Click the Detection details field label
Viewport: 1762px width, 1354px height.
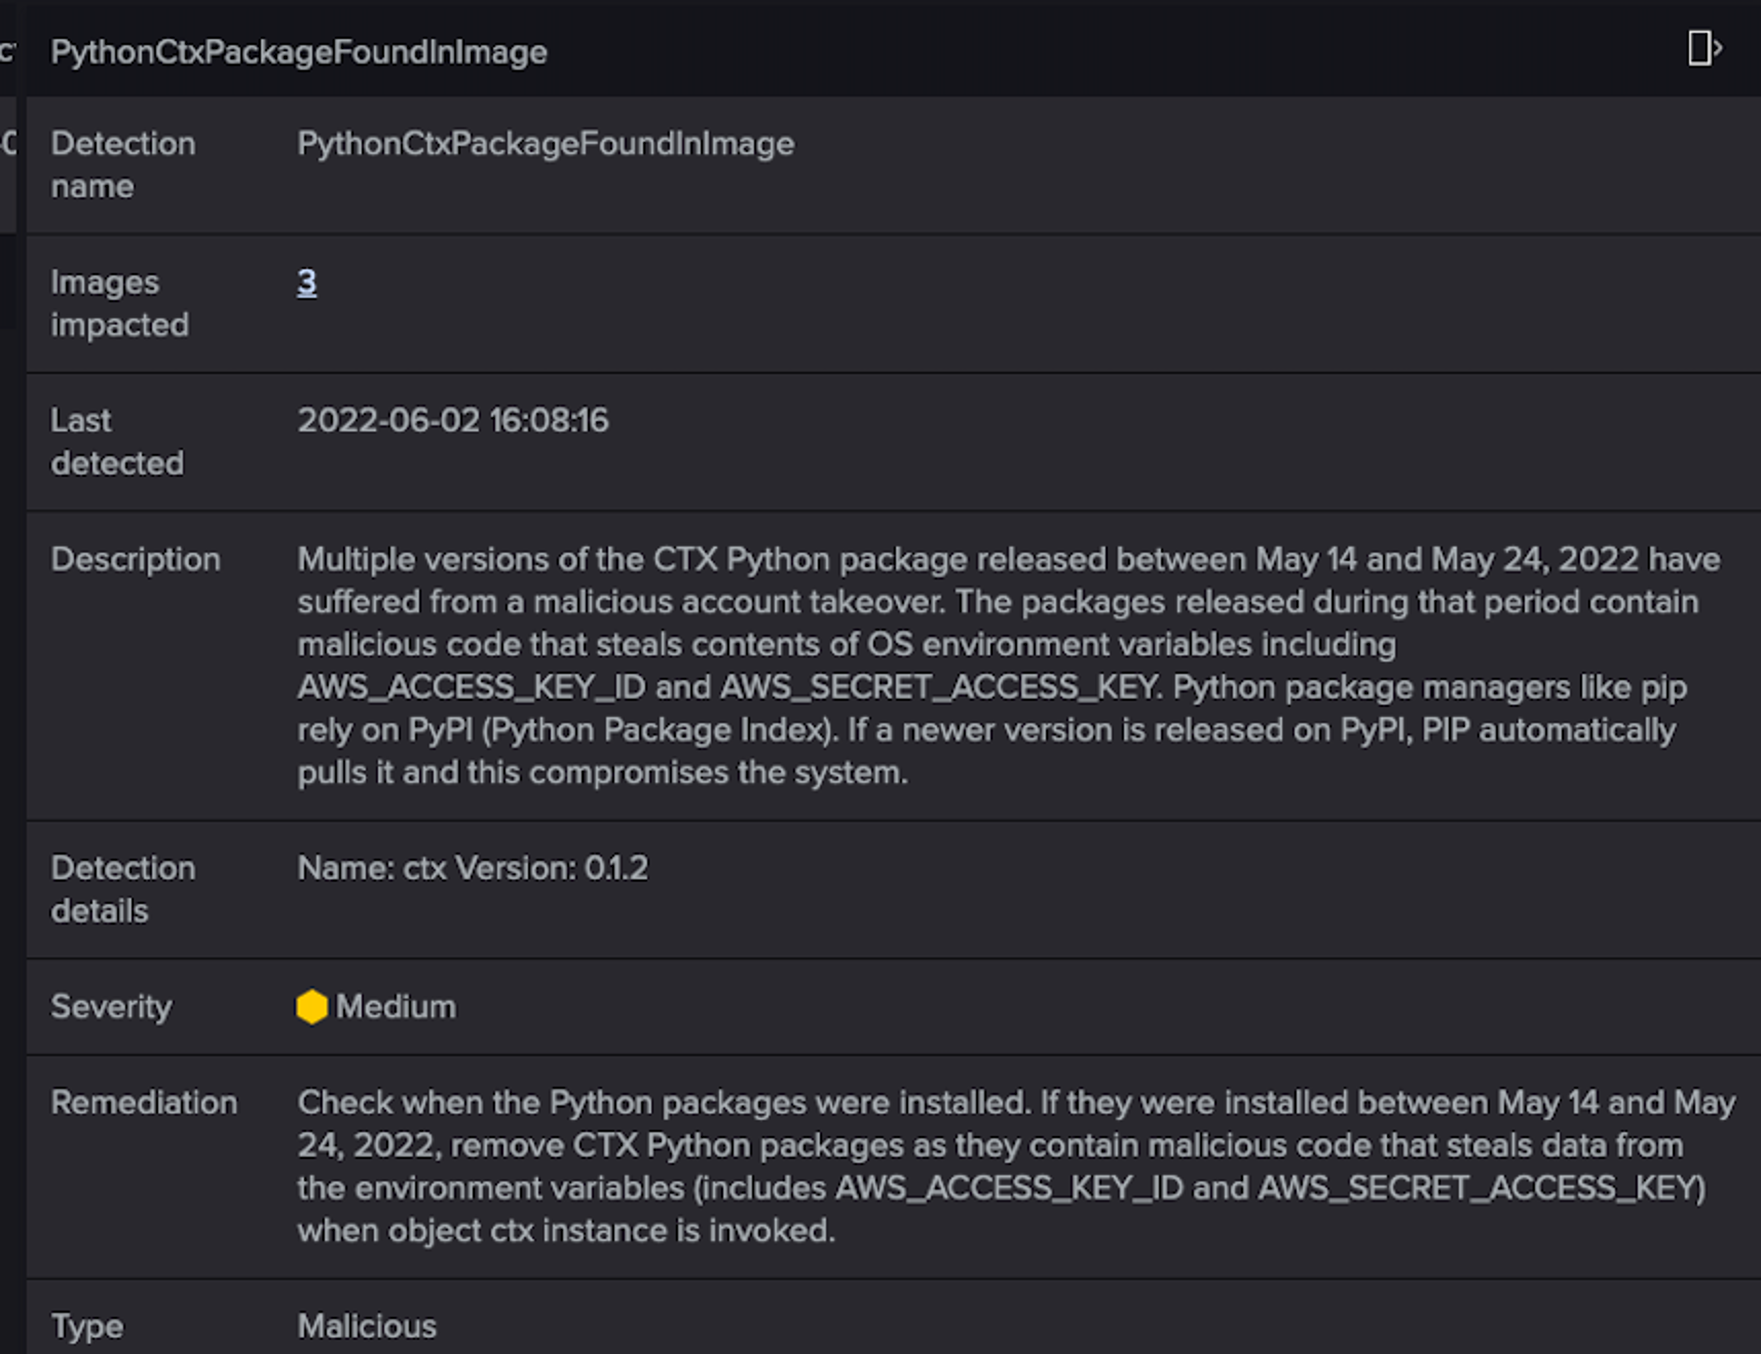(x=122, y=889)
